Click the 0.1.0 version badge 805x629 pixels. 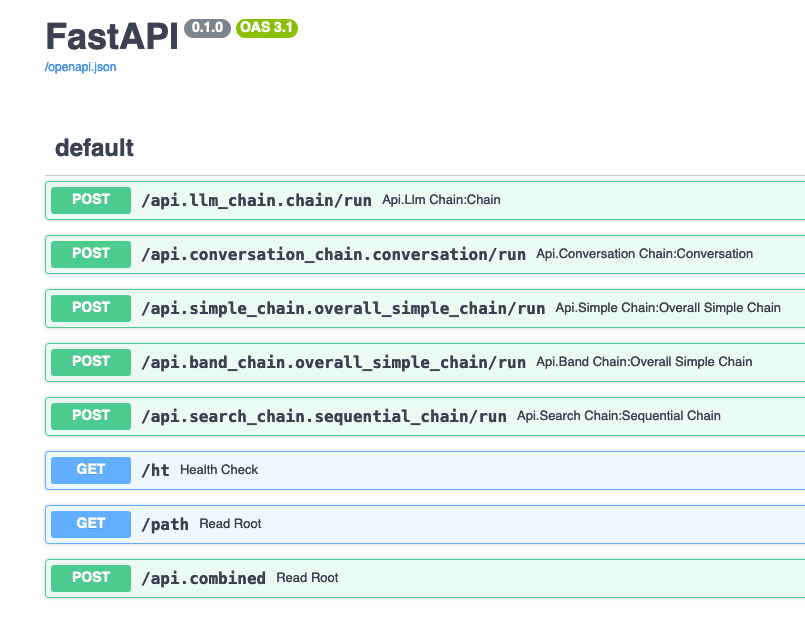[x=207, y=28]
